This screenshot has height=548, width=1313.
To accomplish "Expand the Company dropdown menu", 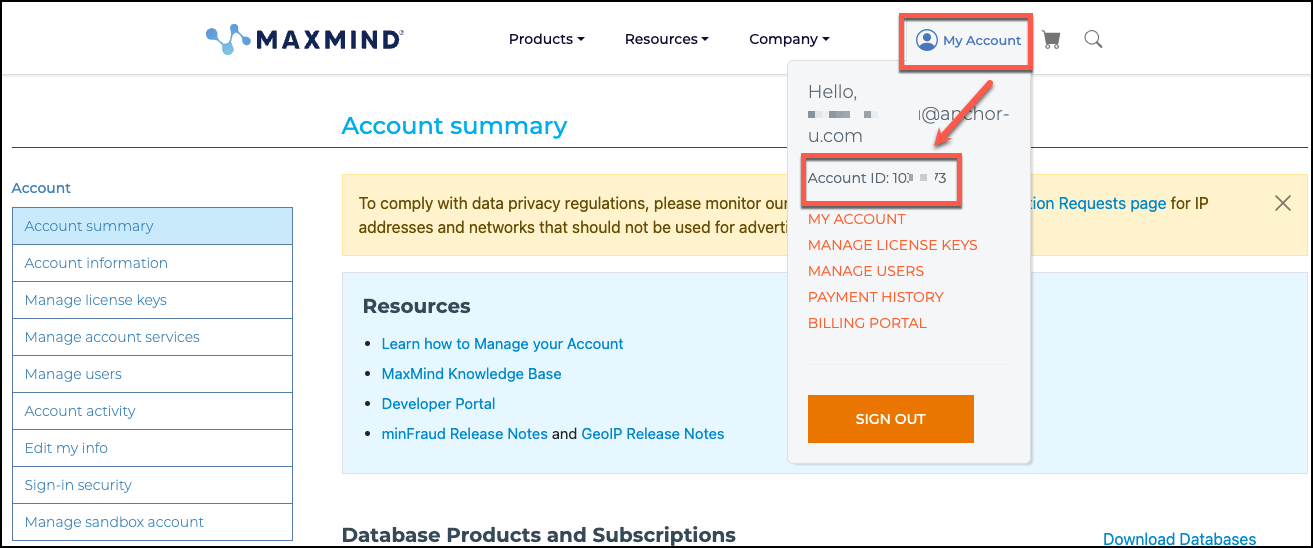I will 789,40.
